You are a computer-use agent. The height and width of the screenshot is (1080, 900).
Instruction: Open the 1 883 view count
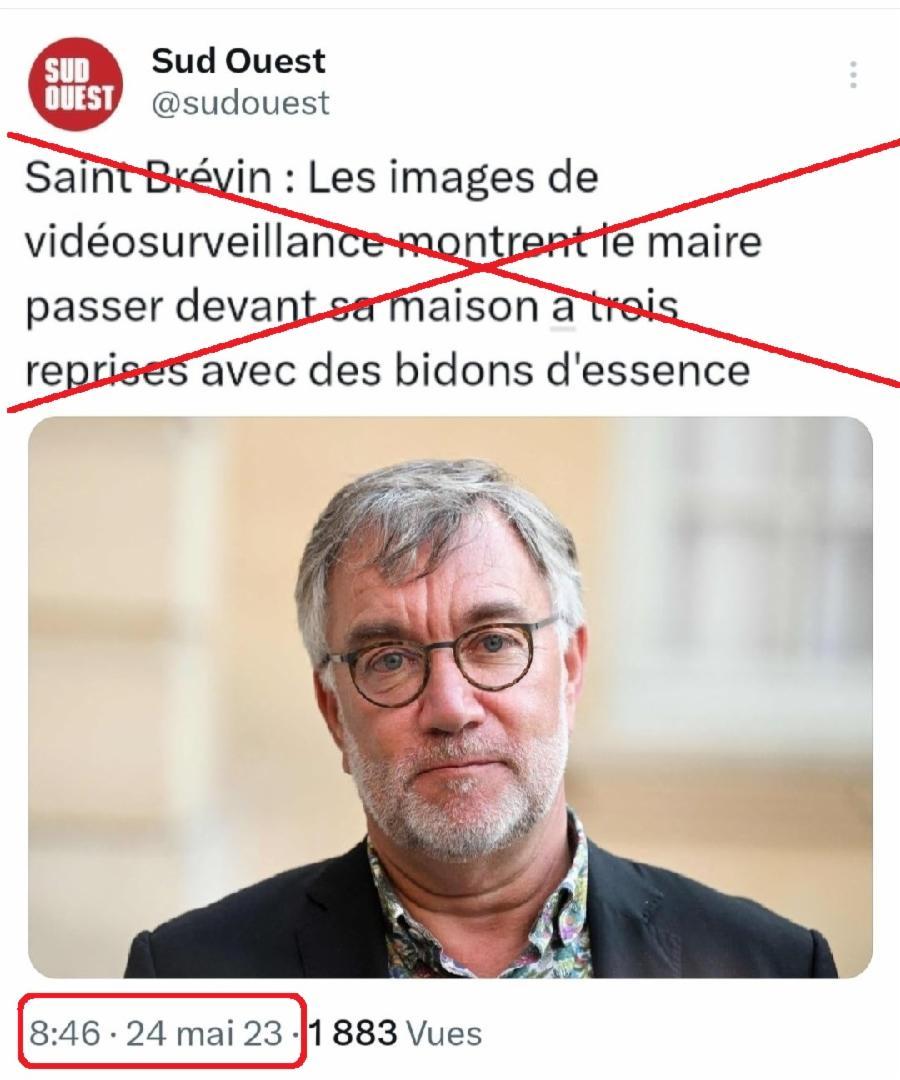[353, 1033]
